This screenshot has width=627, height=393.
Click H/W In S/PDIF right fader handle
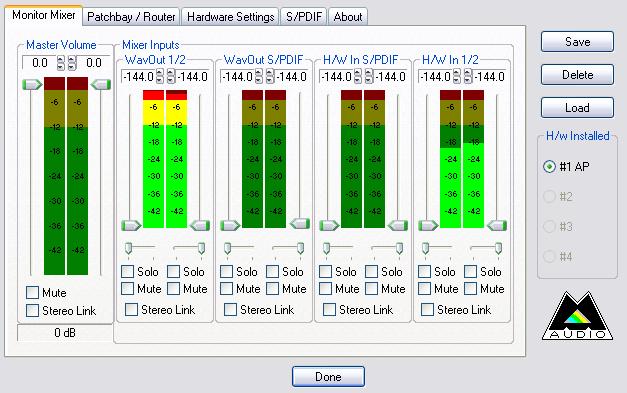click(398, 225)
